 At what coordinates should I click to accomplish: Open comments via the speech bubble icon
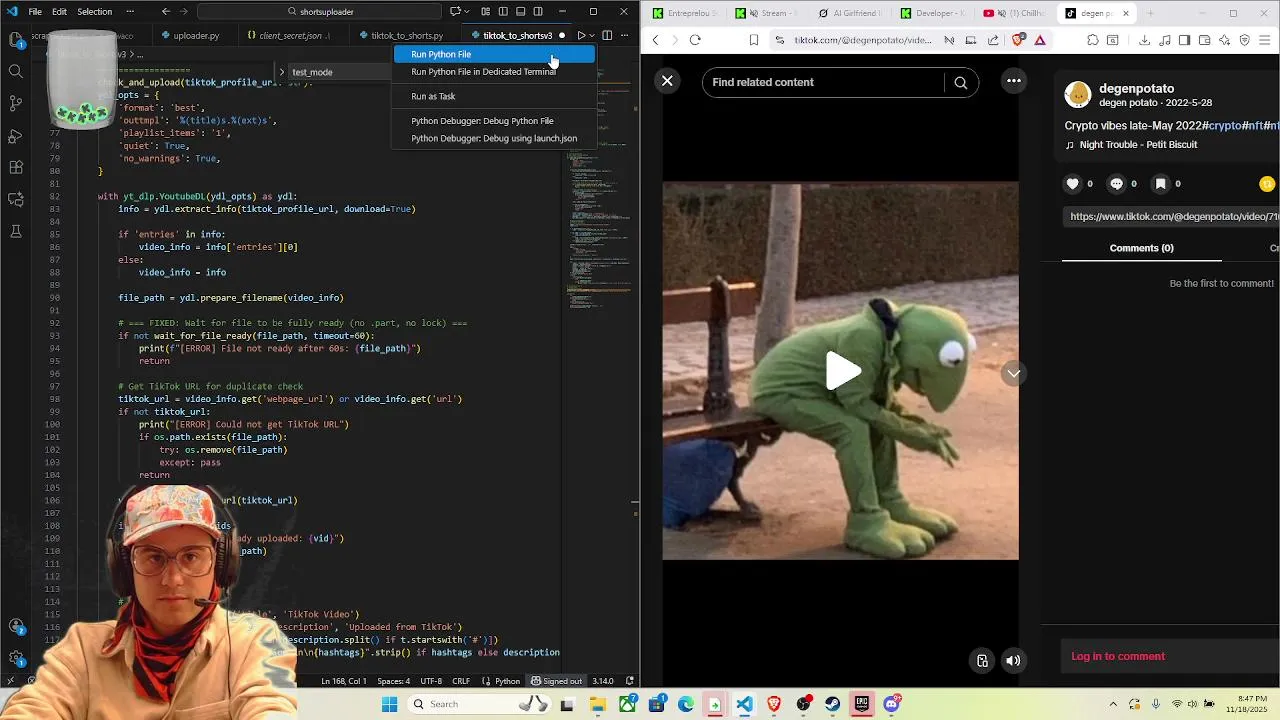pos(1117,184)
